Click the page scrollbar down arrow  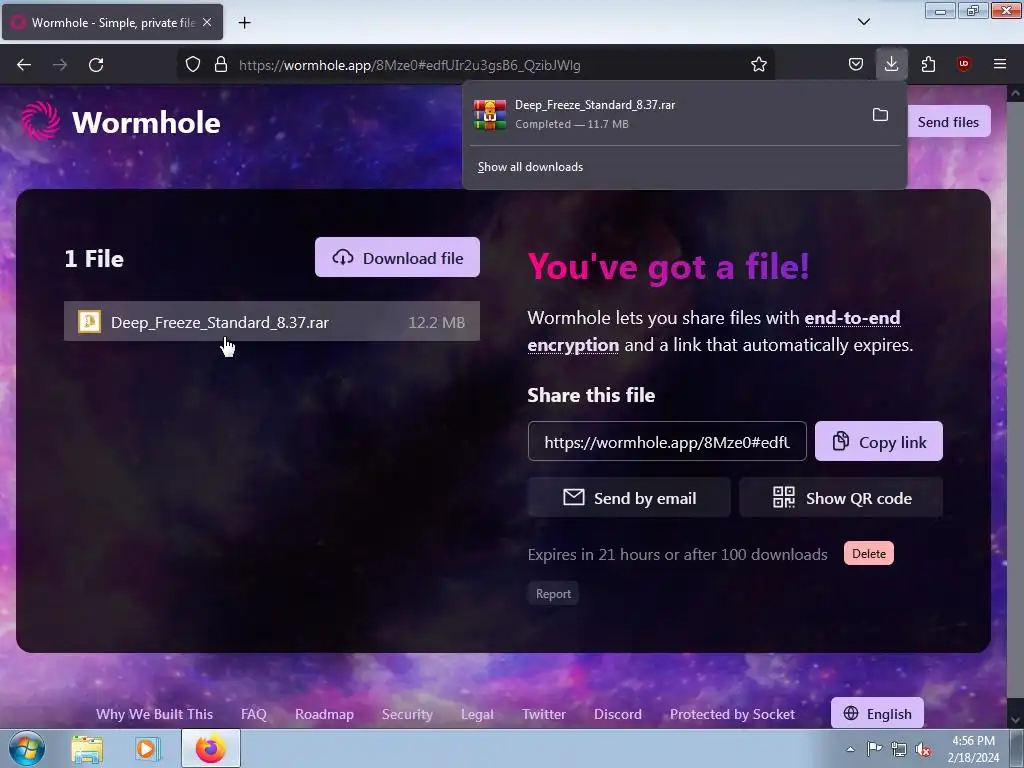(x=1016, y=720)
